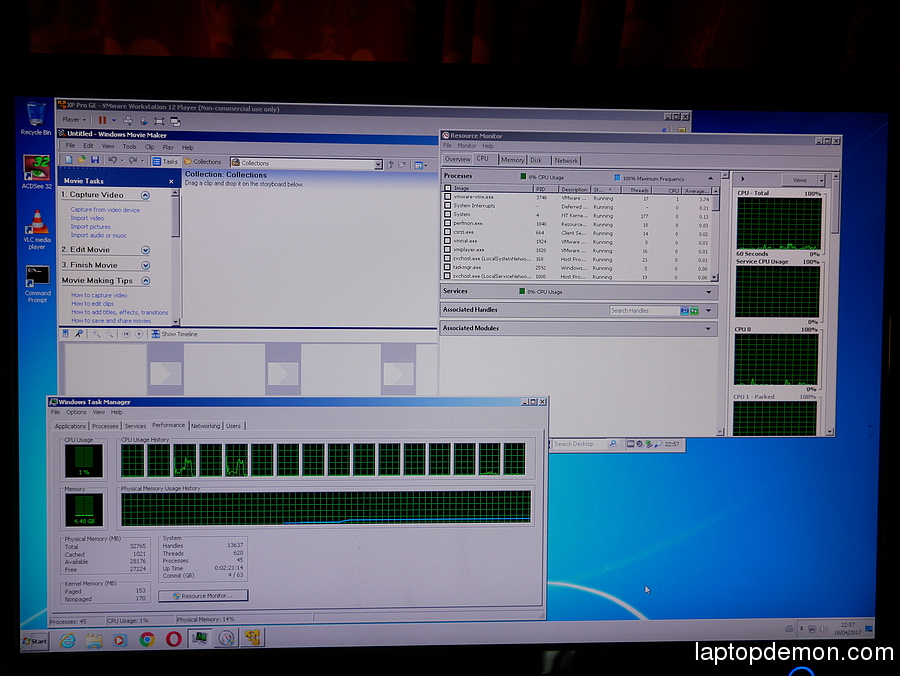Screen dimensions: 900x676
Task: Expand the Services section in Resource Monitor
Action: pyautogui.click(x=709, y=292)
